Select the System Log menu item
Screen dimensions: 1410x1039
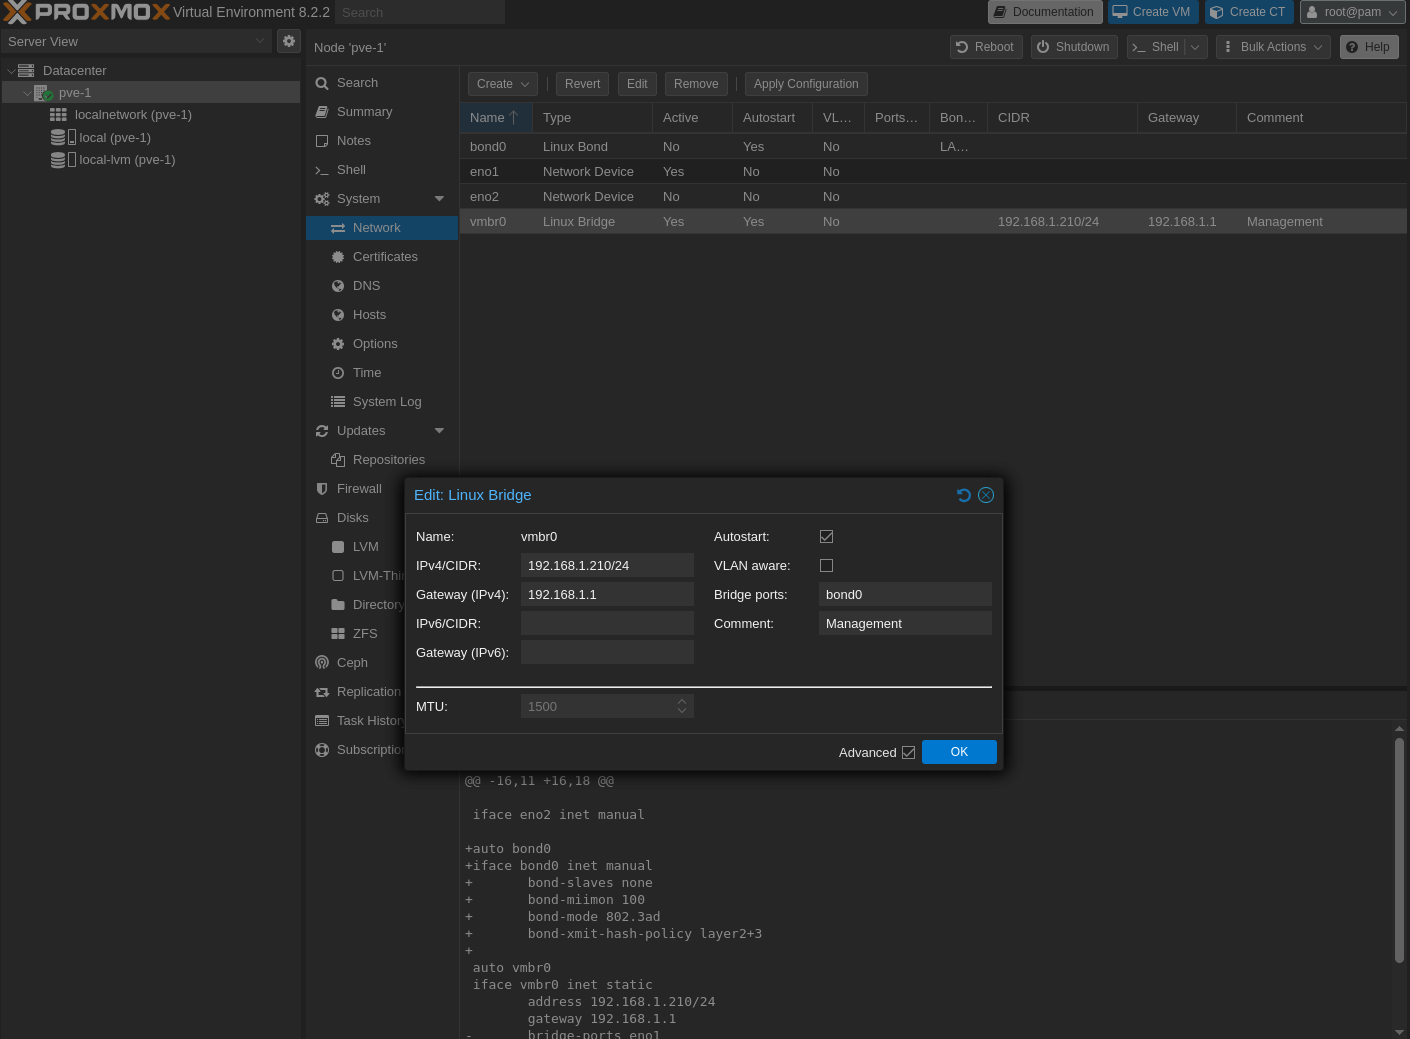[x=386, y=402]
